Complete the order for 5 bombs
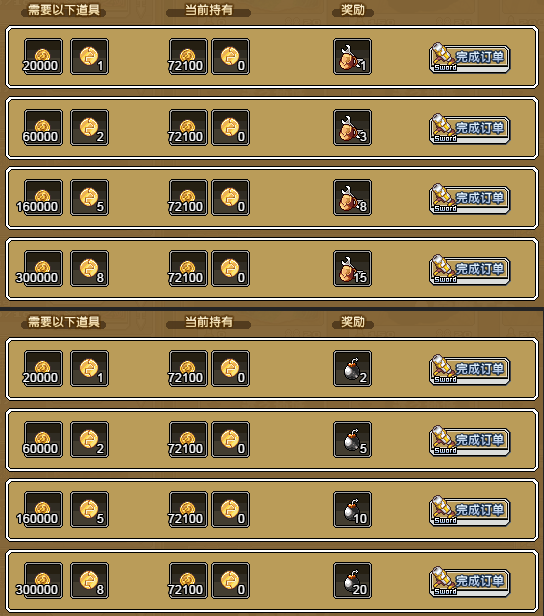This screenshot has height=616, width=544. tap(470, 440)
